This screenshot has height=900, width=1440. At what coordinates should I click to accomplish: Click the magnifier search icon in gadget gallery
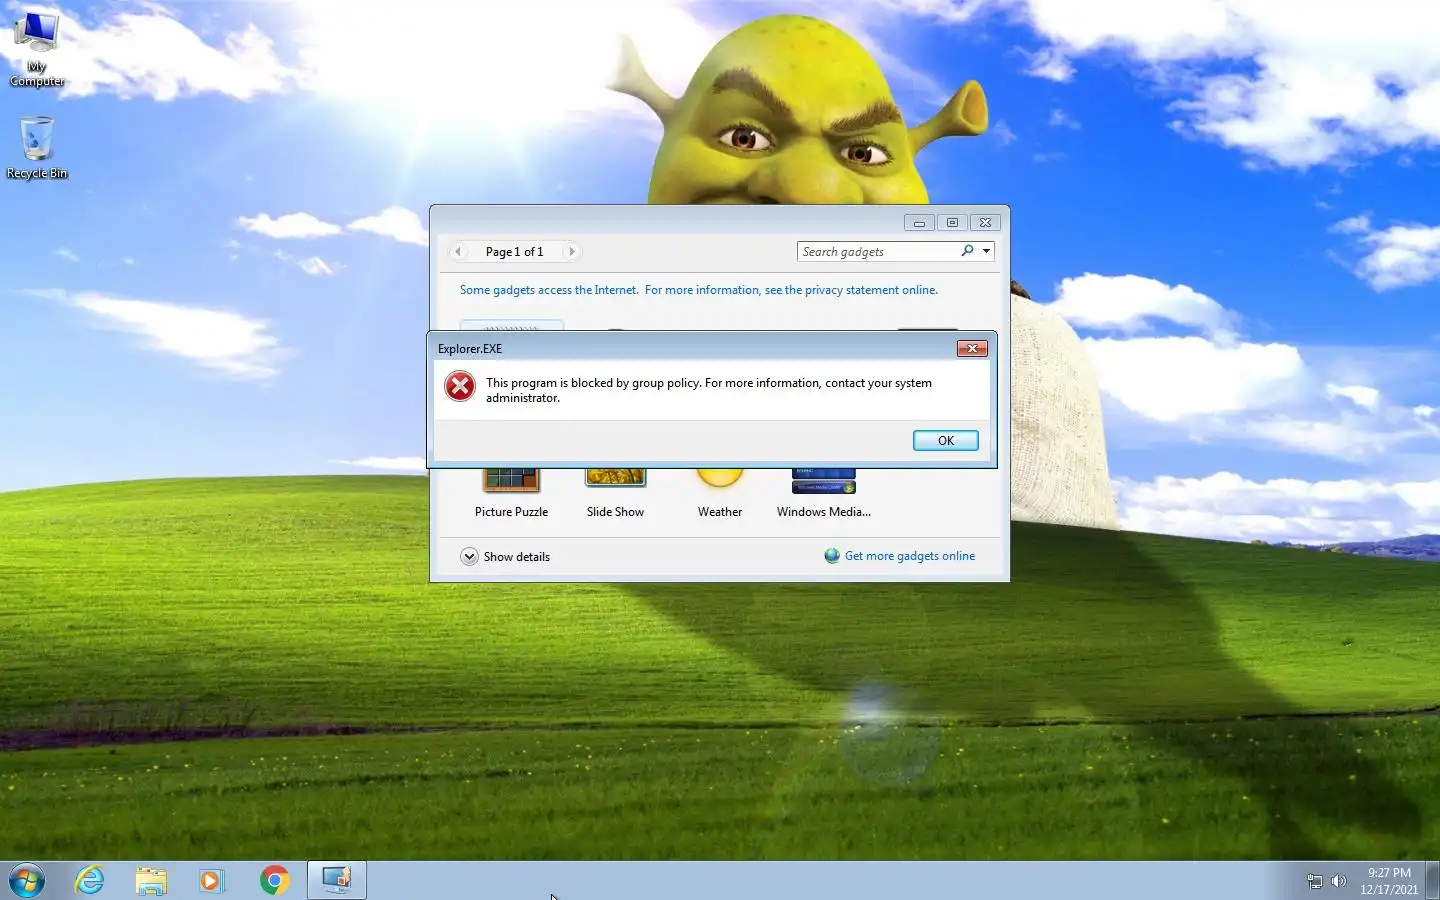click(x=967, y=251)
